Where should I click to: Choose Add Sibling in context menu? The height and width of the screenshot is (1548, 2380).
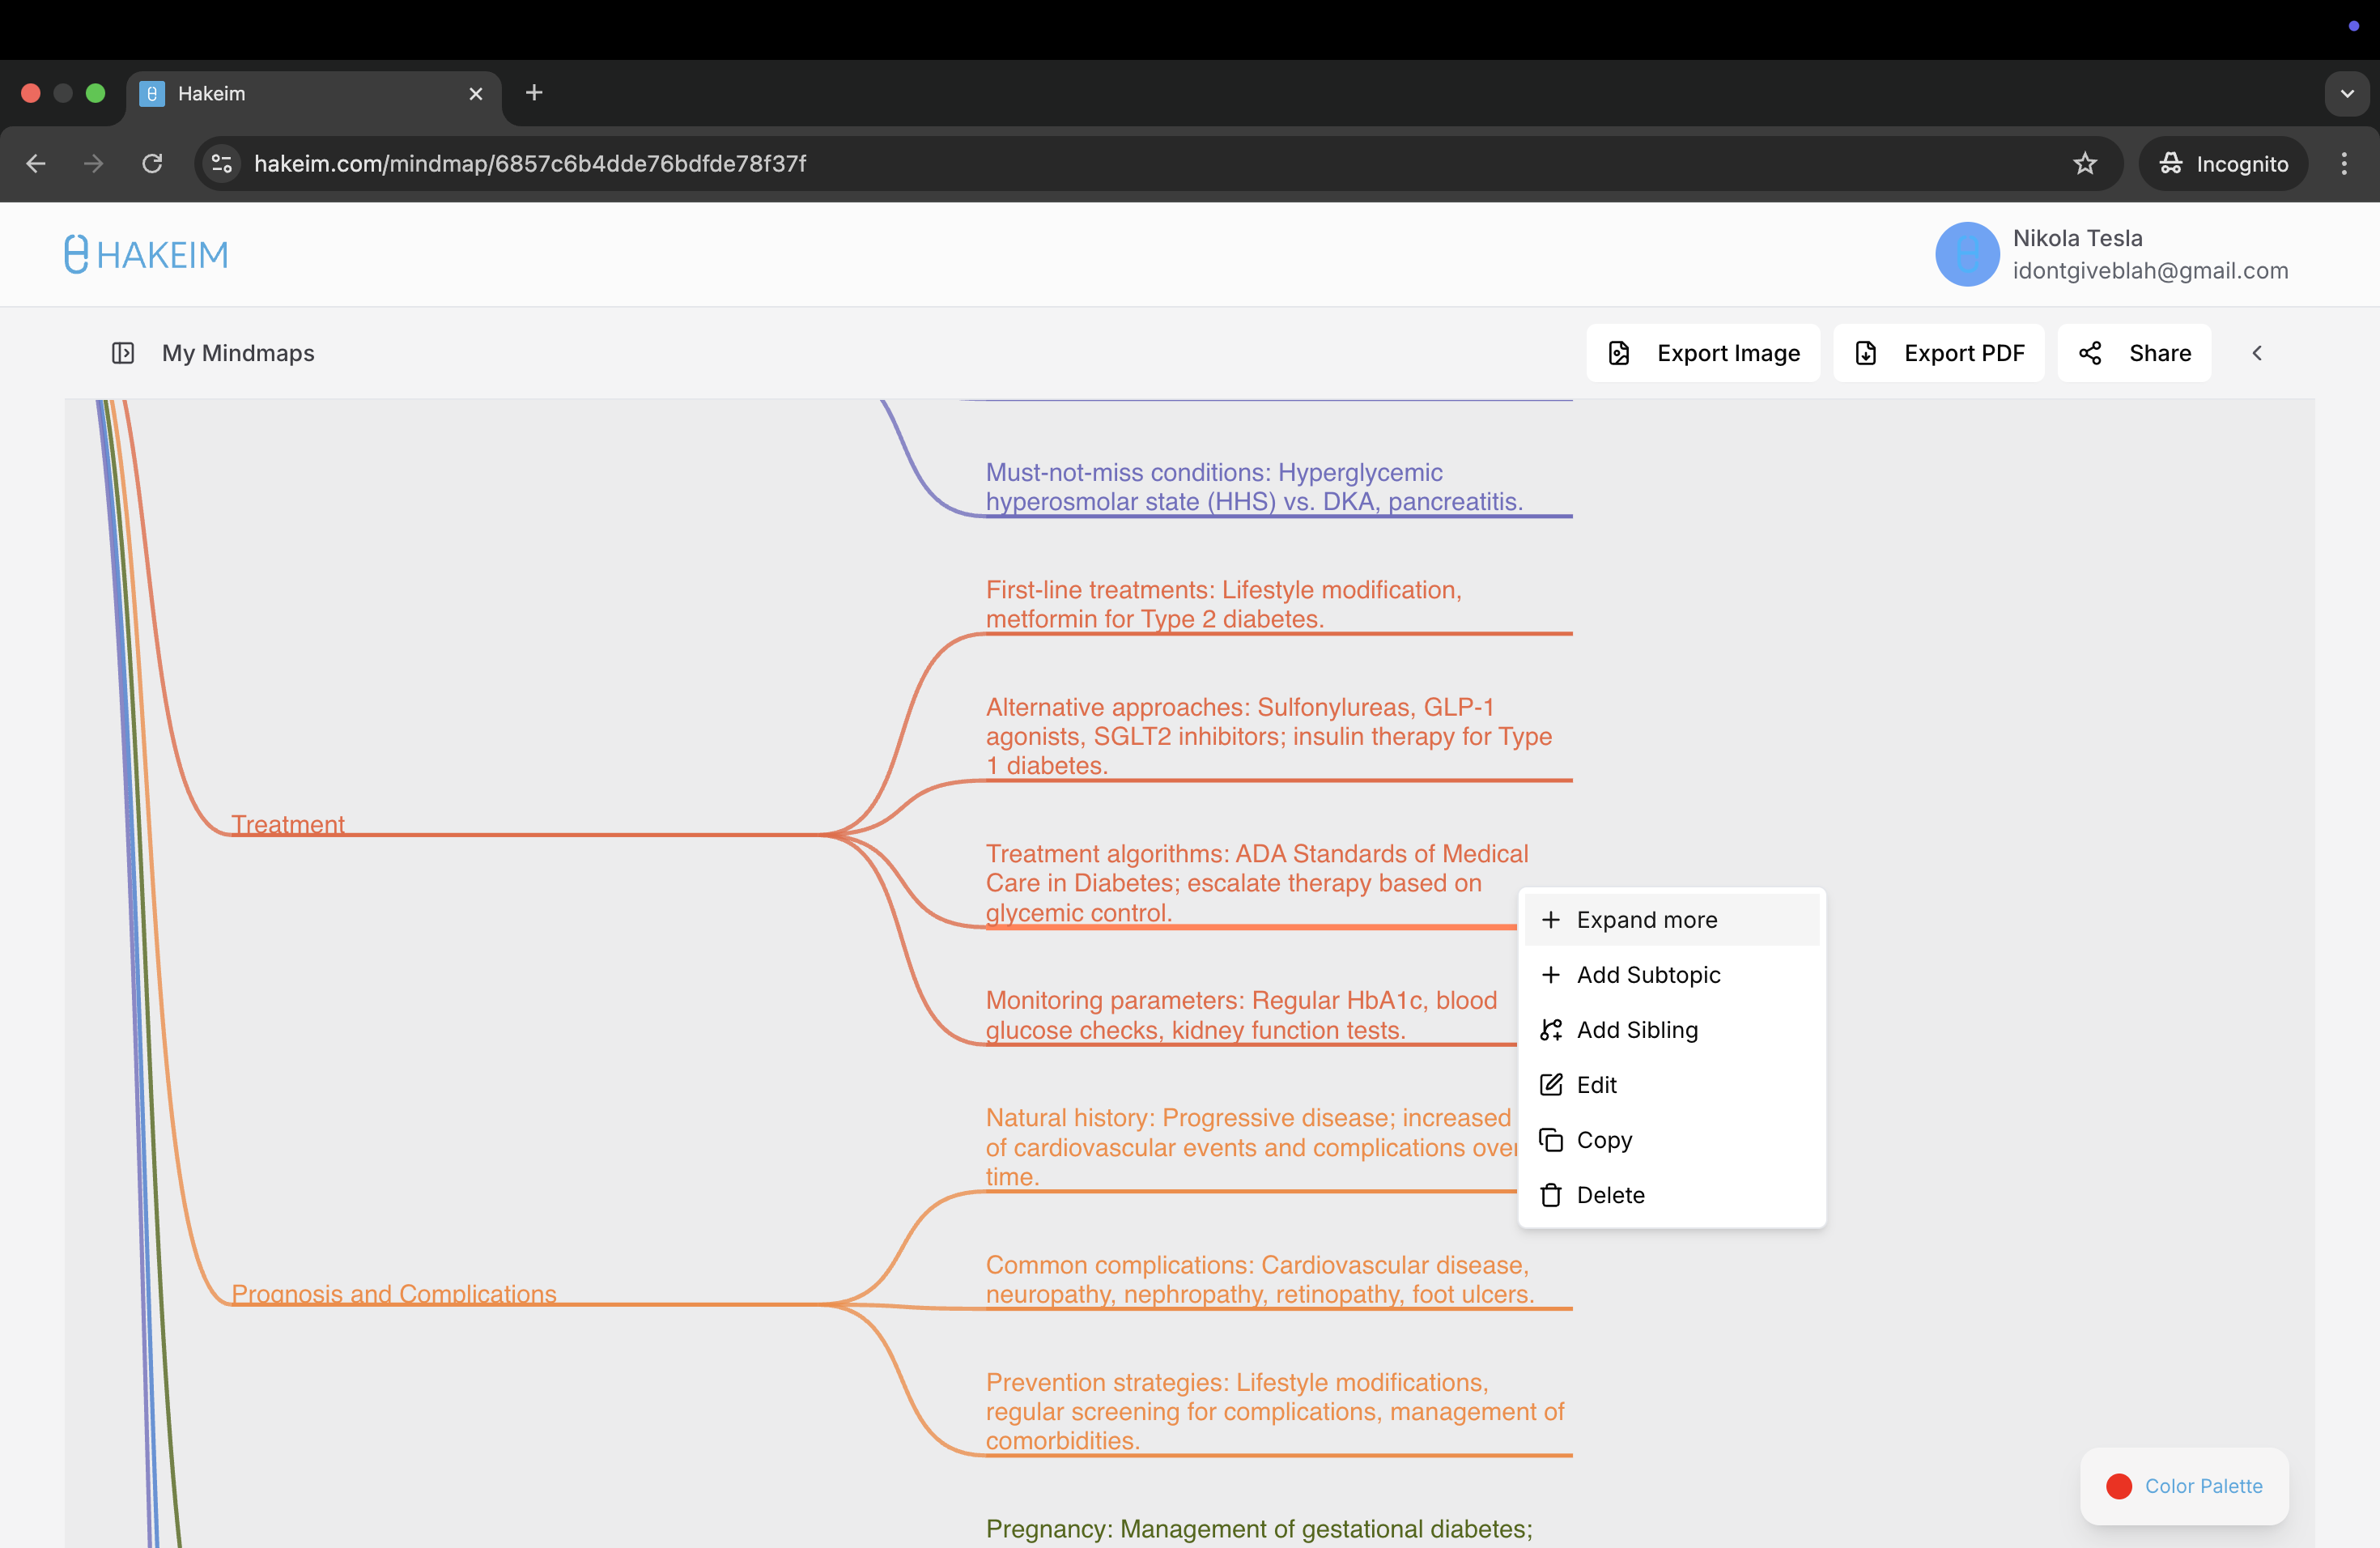1672,1030
